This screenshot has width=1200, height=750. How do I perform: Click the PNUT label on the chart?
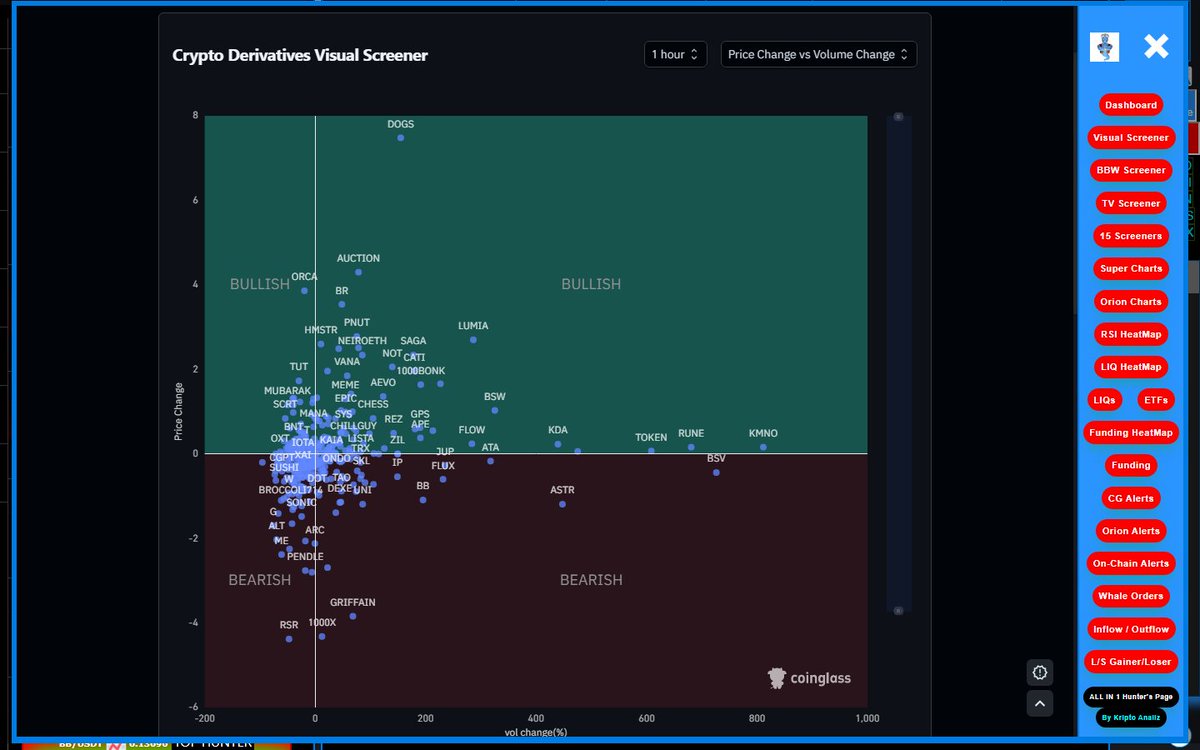[357, 323]
